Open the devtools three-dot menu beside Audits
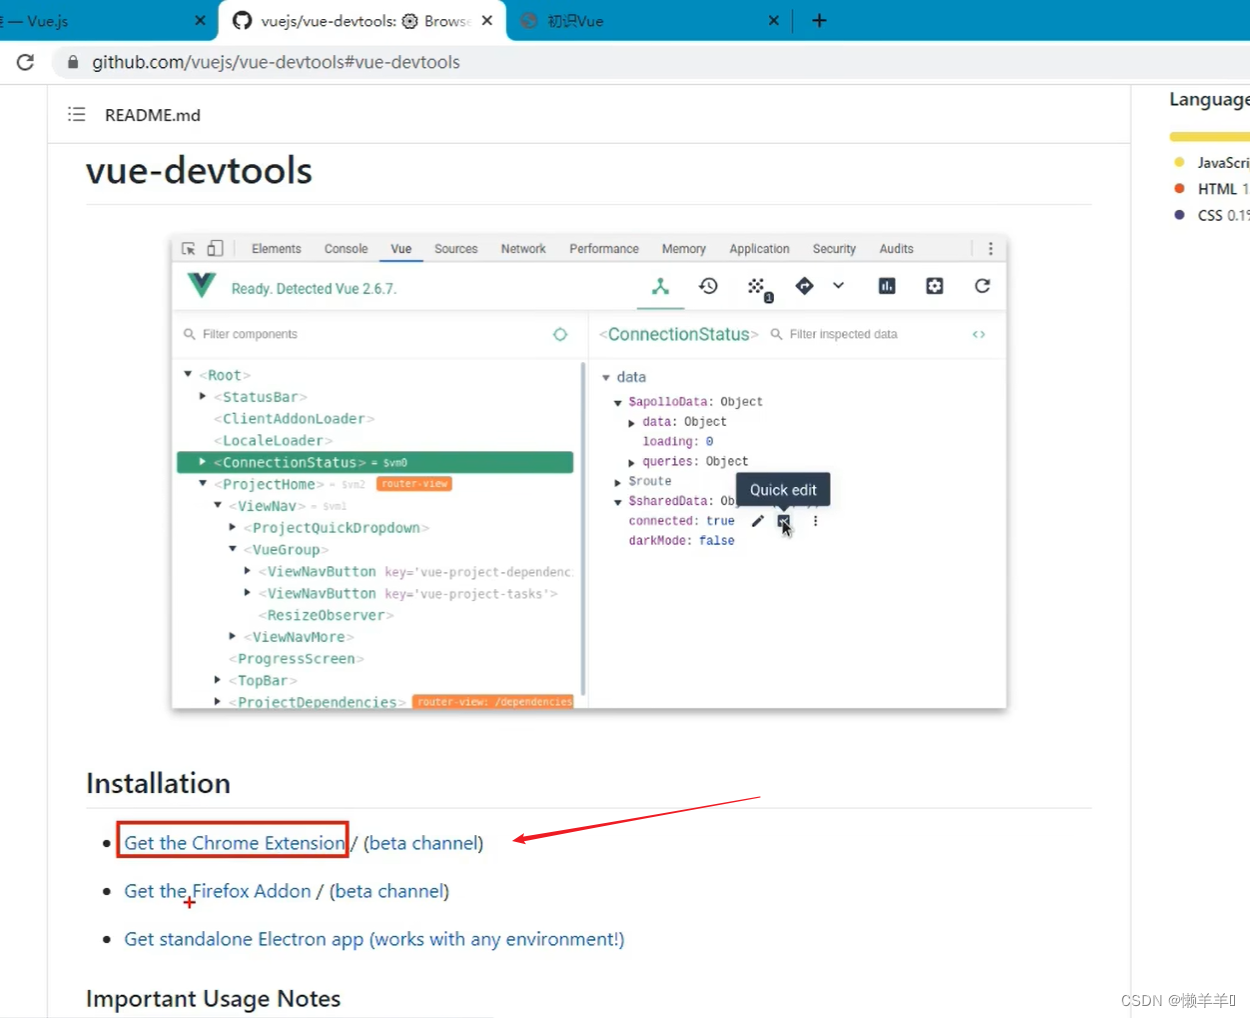 point(990,249)
